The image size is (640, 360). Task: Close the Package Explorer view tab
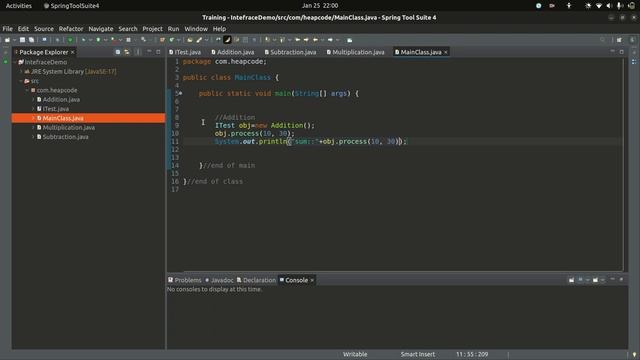coord(72,52)
